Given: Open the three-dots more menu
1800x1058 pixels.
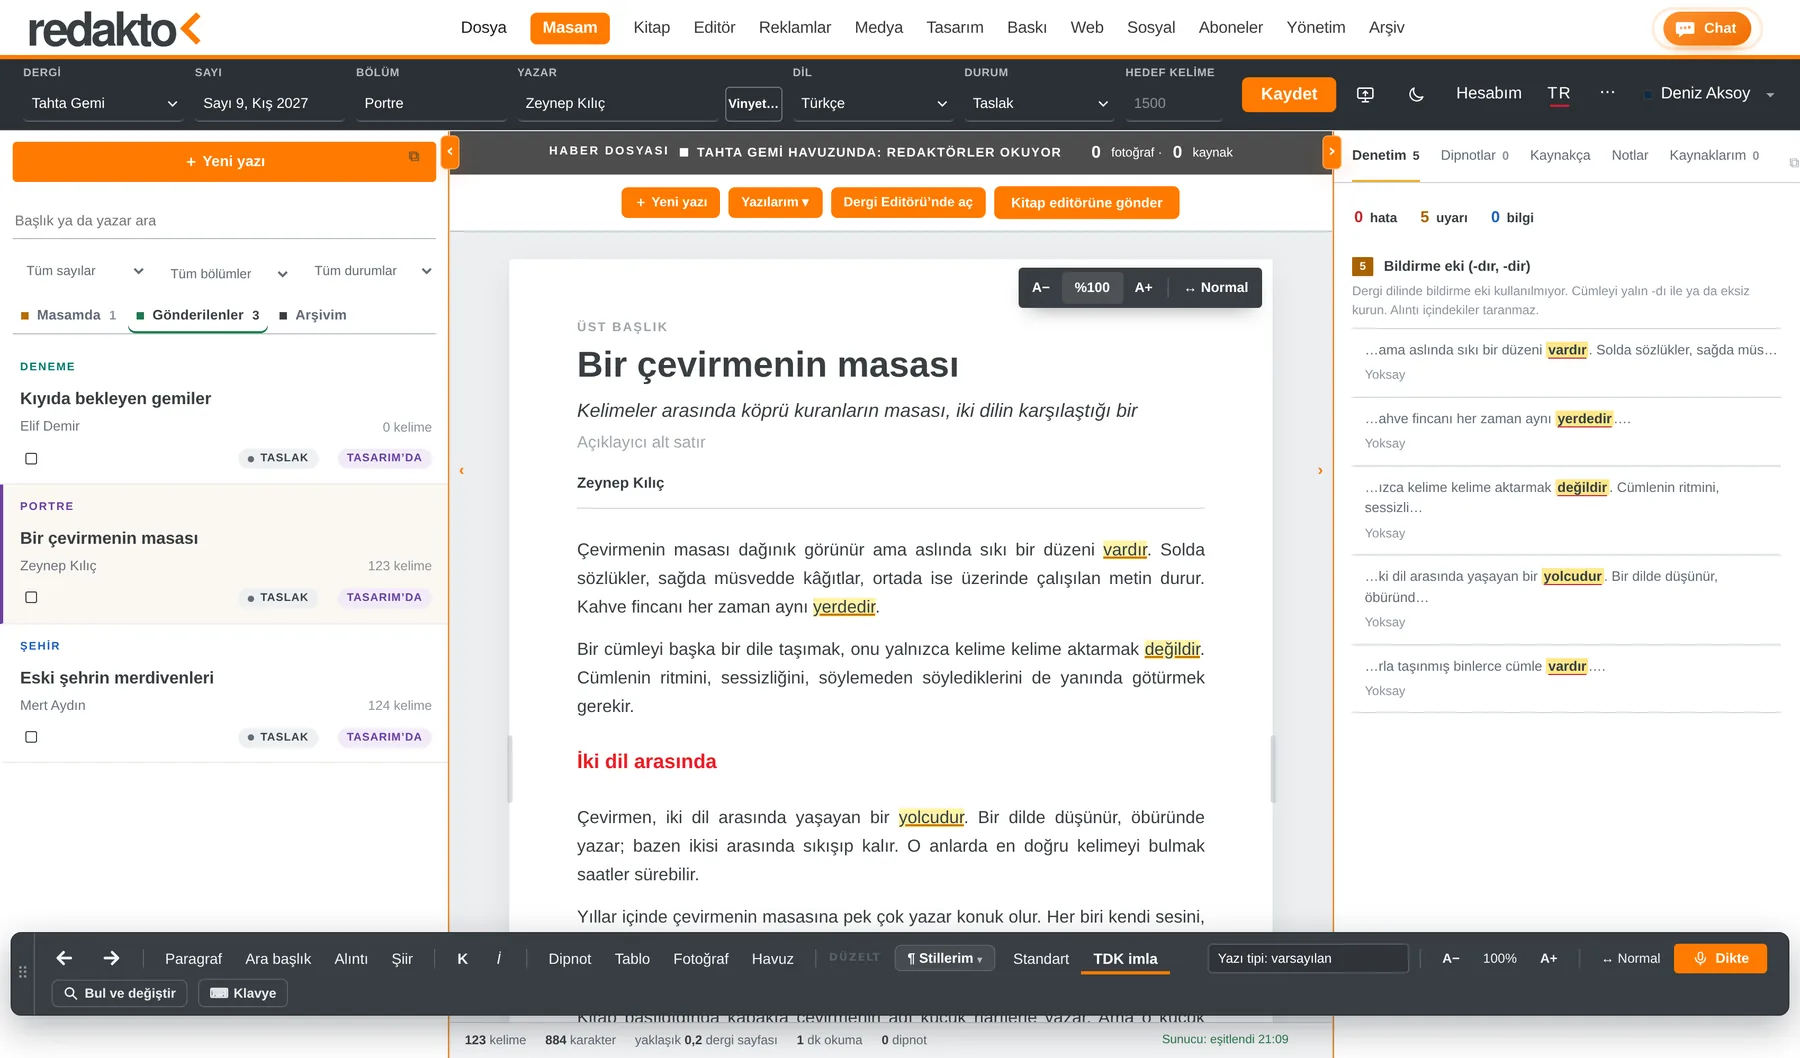Looking at the screenshot, I should point(1607,92).
